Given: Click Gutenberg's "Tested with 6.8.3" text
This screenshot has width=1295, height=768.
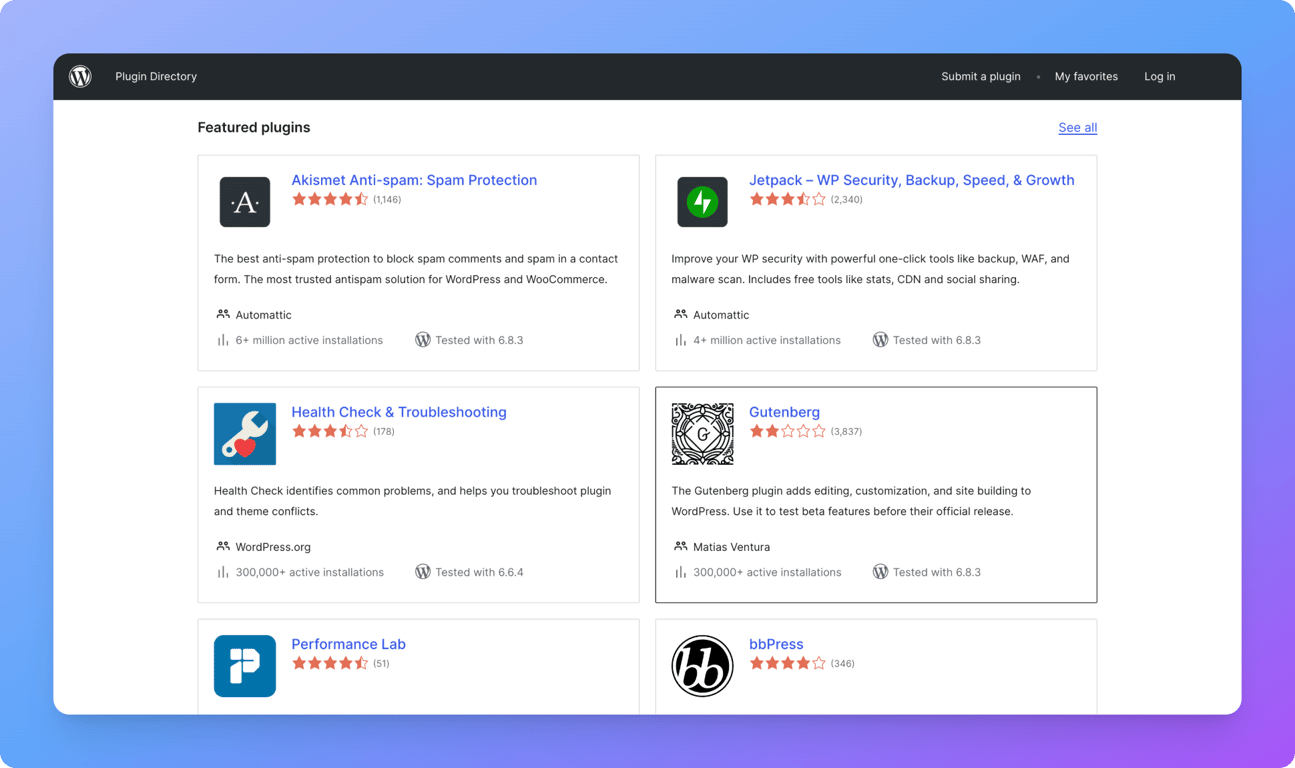Looking at the screenshot, I should [937, 573].
